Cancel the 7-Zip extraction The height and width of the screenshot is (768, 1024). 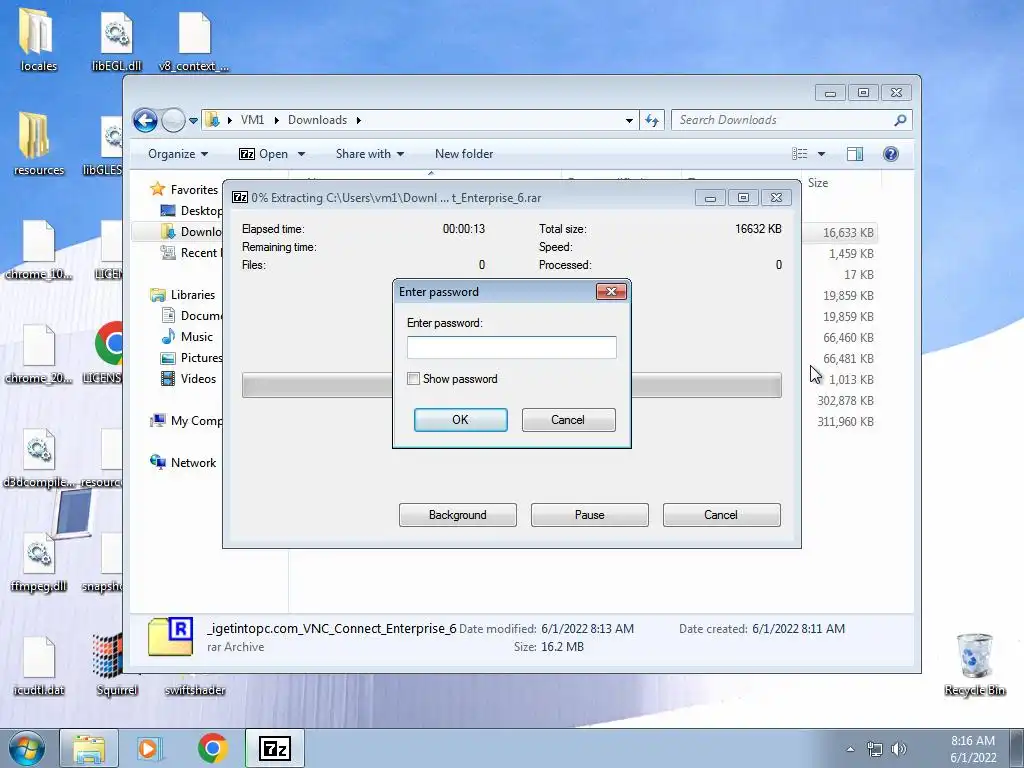click(x=722, y=515)
